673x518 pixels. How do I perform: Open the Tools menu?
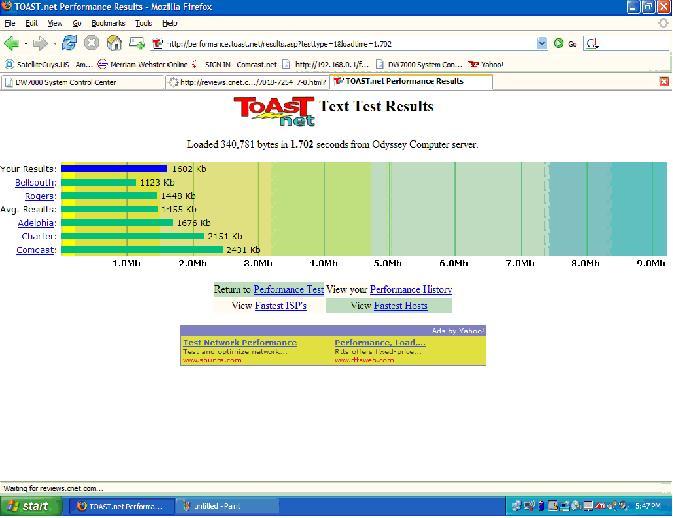point(143,23)
